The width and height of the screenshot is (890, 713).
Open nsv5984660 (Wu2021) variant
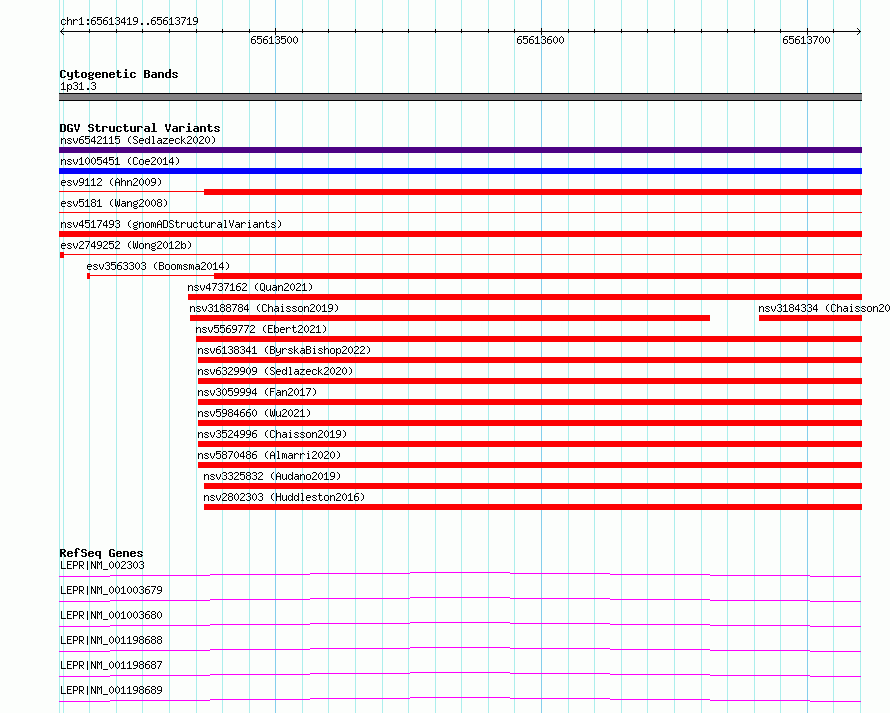click(x=254, y=413)
